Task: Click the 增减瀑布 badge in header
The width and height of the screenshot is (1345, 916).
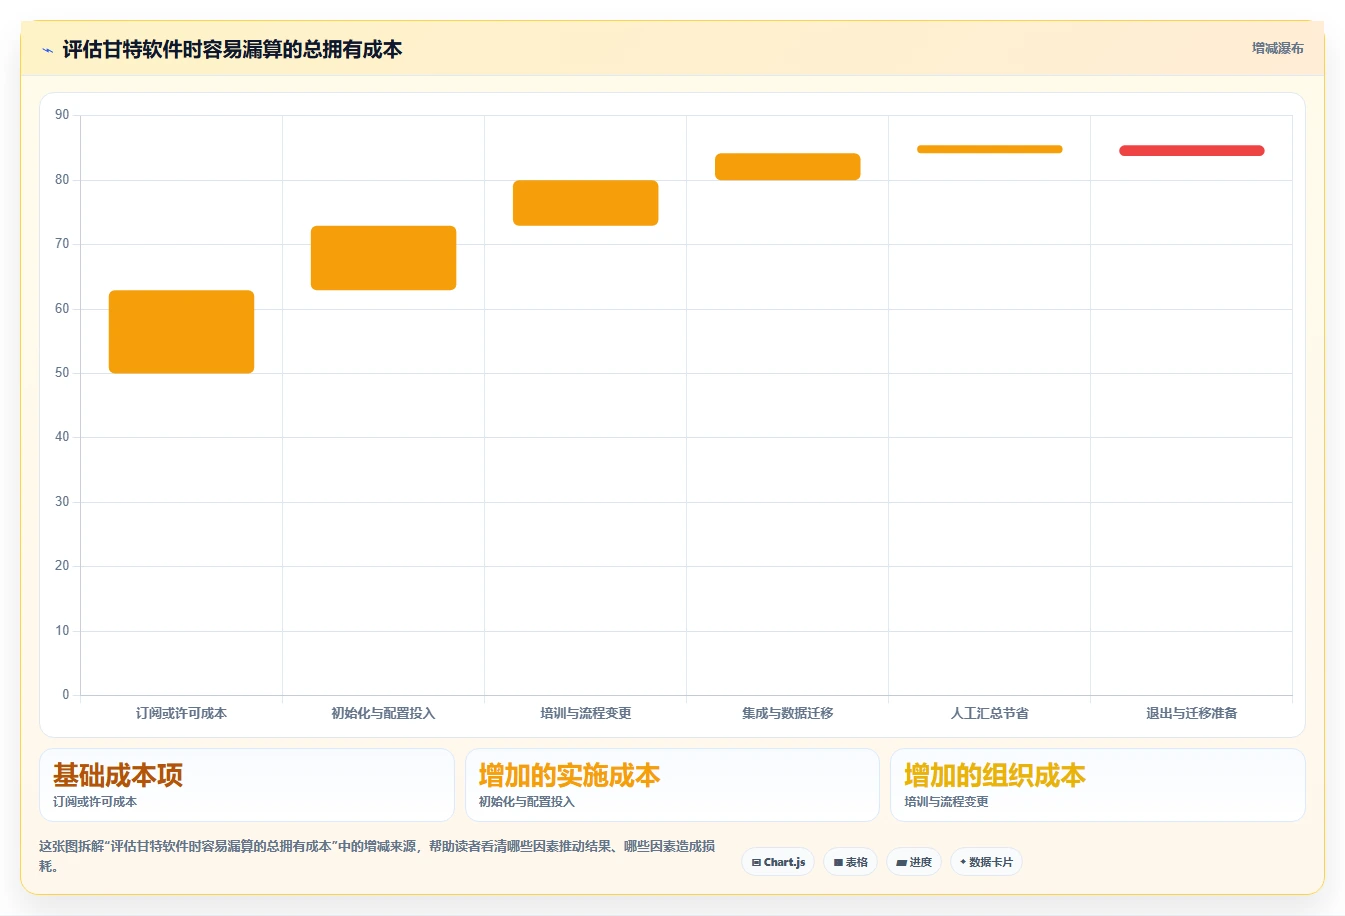Action: pos(1277,48)
